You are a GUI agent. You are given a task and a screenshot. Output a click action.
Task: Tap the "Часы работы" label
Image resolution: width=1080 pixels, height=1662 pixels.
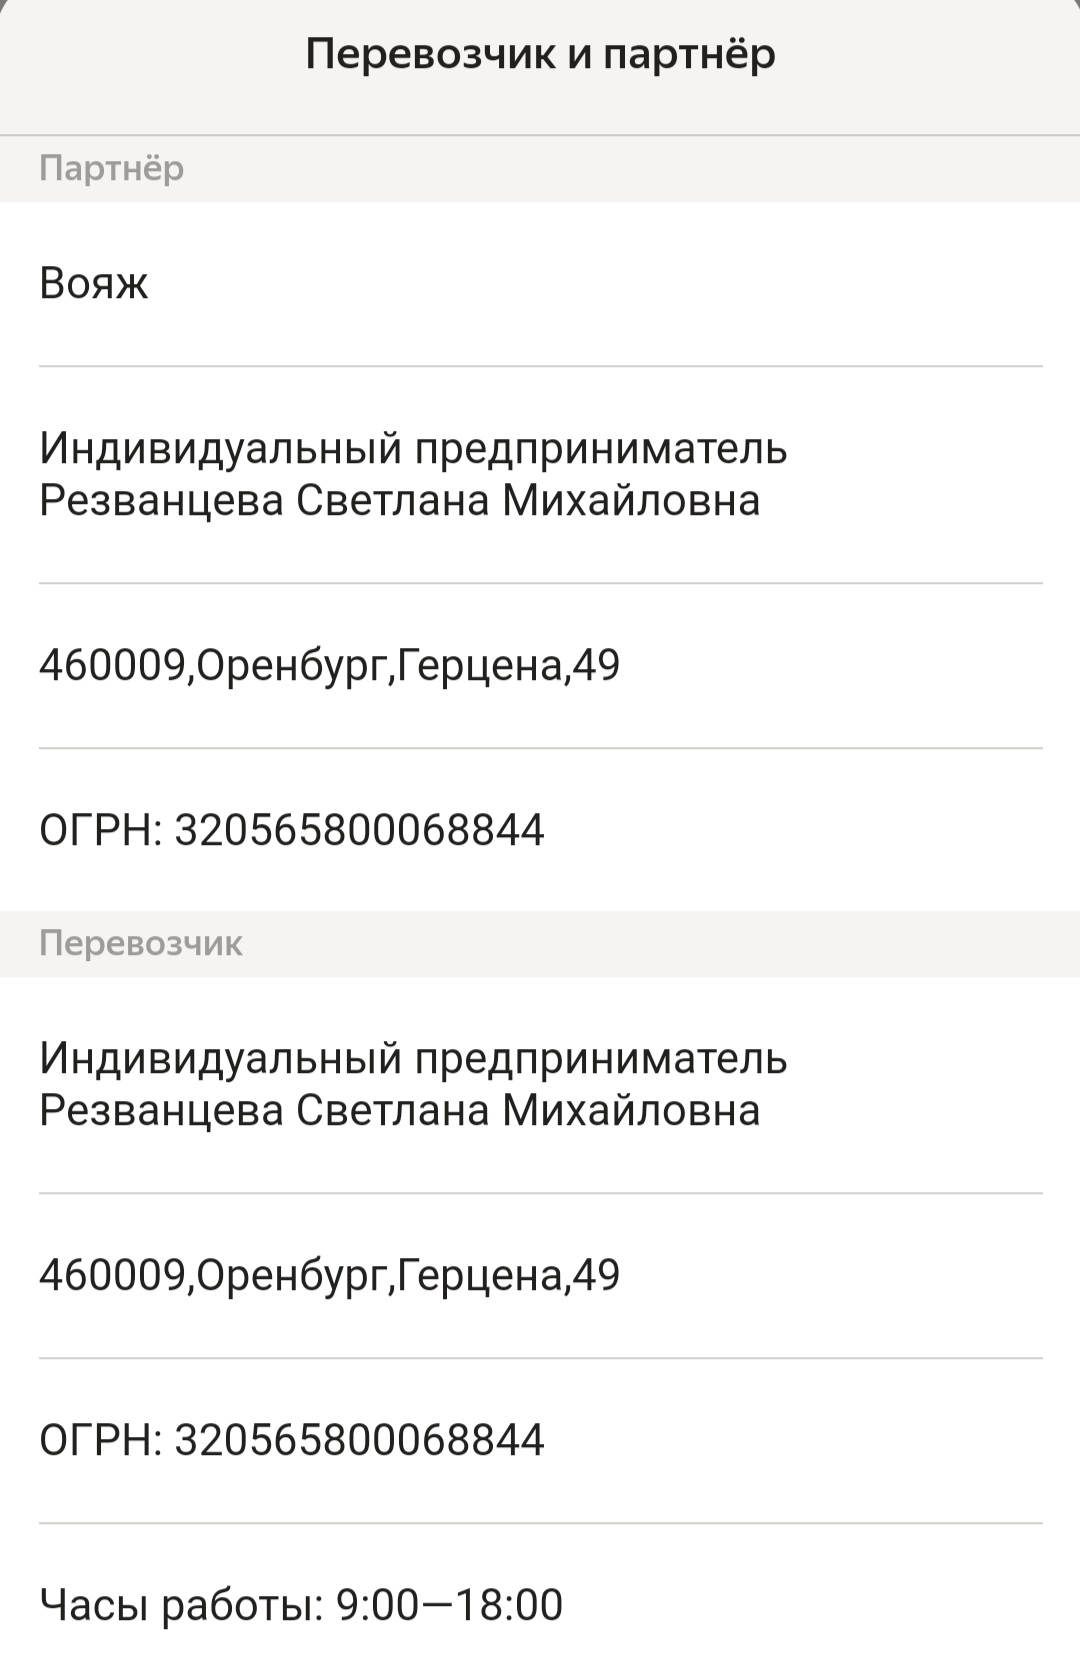pos(181,1605)
